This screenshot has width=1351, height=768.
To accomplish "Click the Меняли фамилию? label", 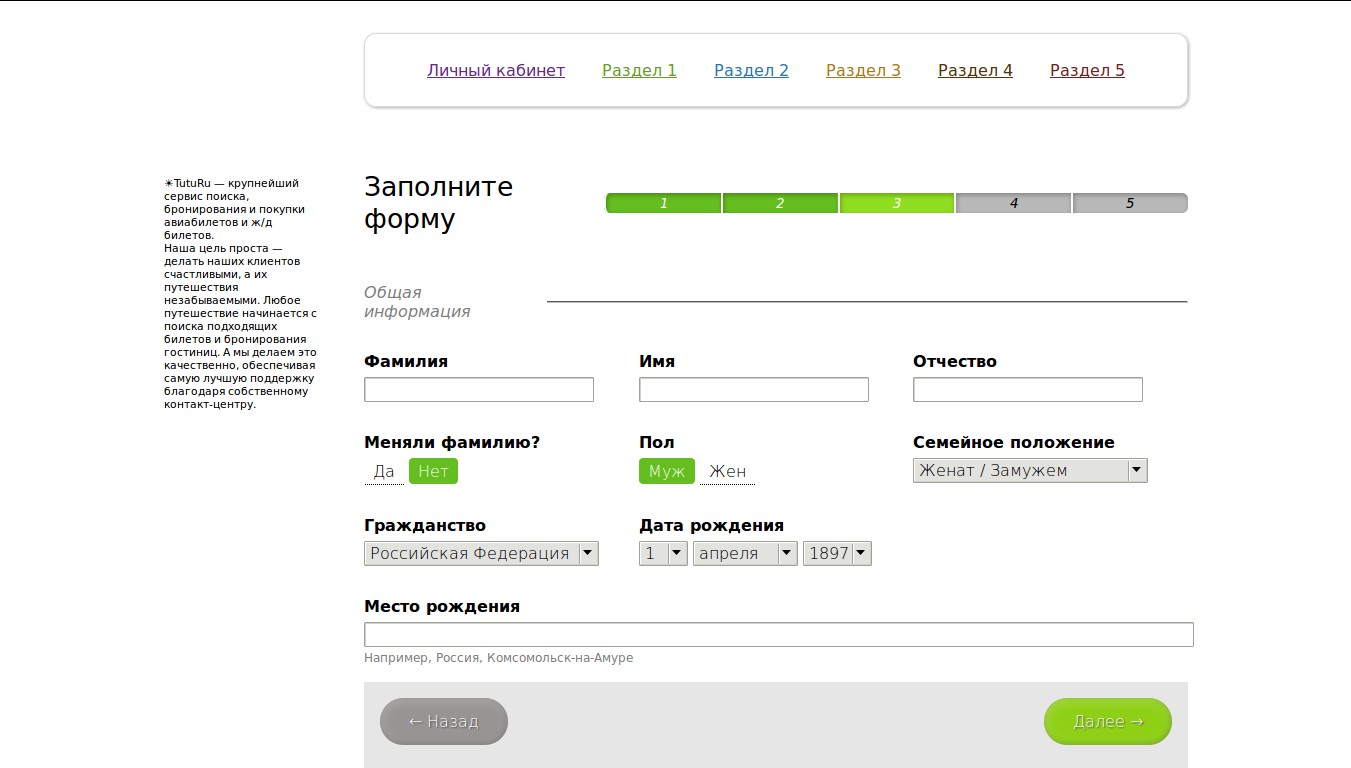I will tap(452, 442).
